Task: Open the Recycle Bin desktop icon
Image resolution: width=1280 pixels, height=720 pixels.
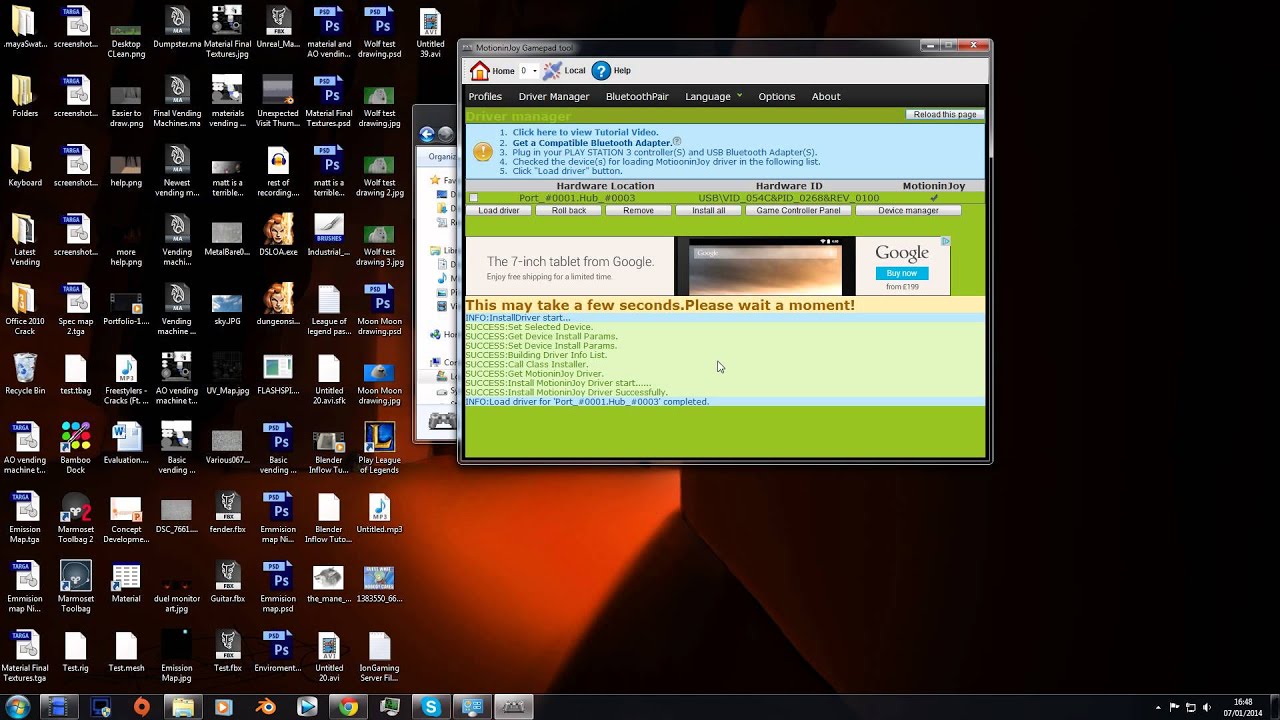Action: (x=25, y=375)
